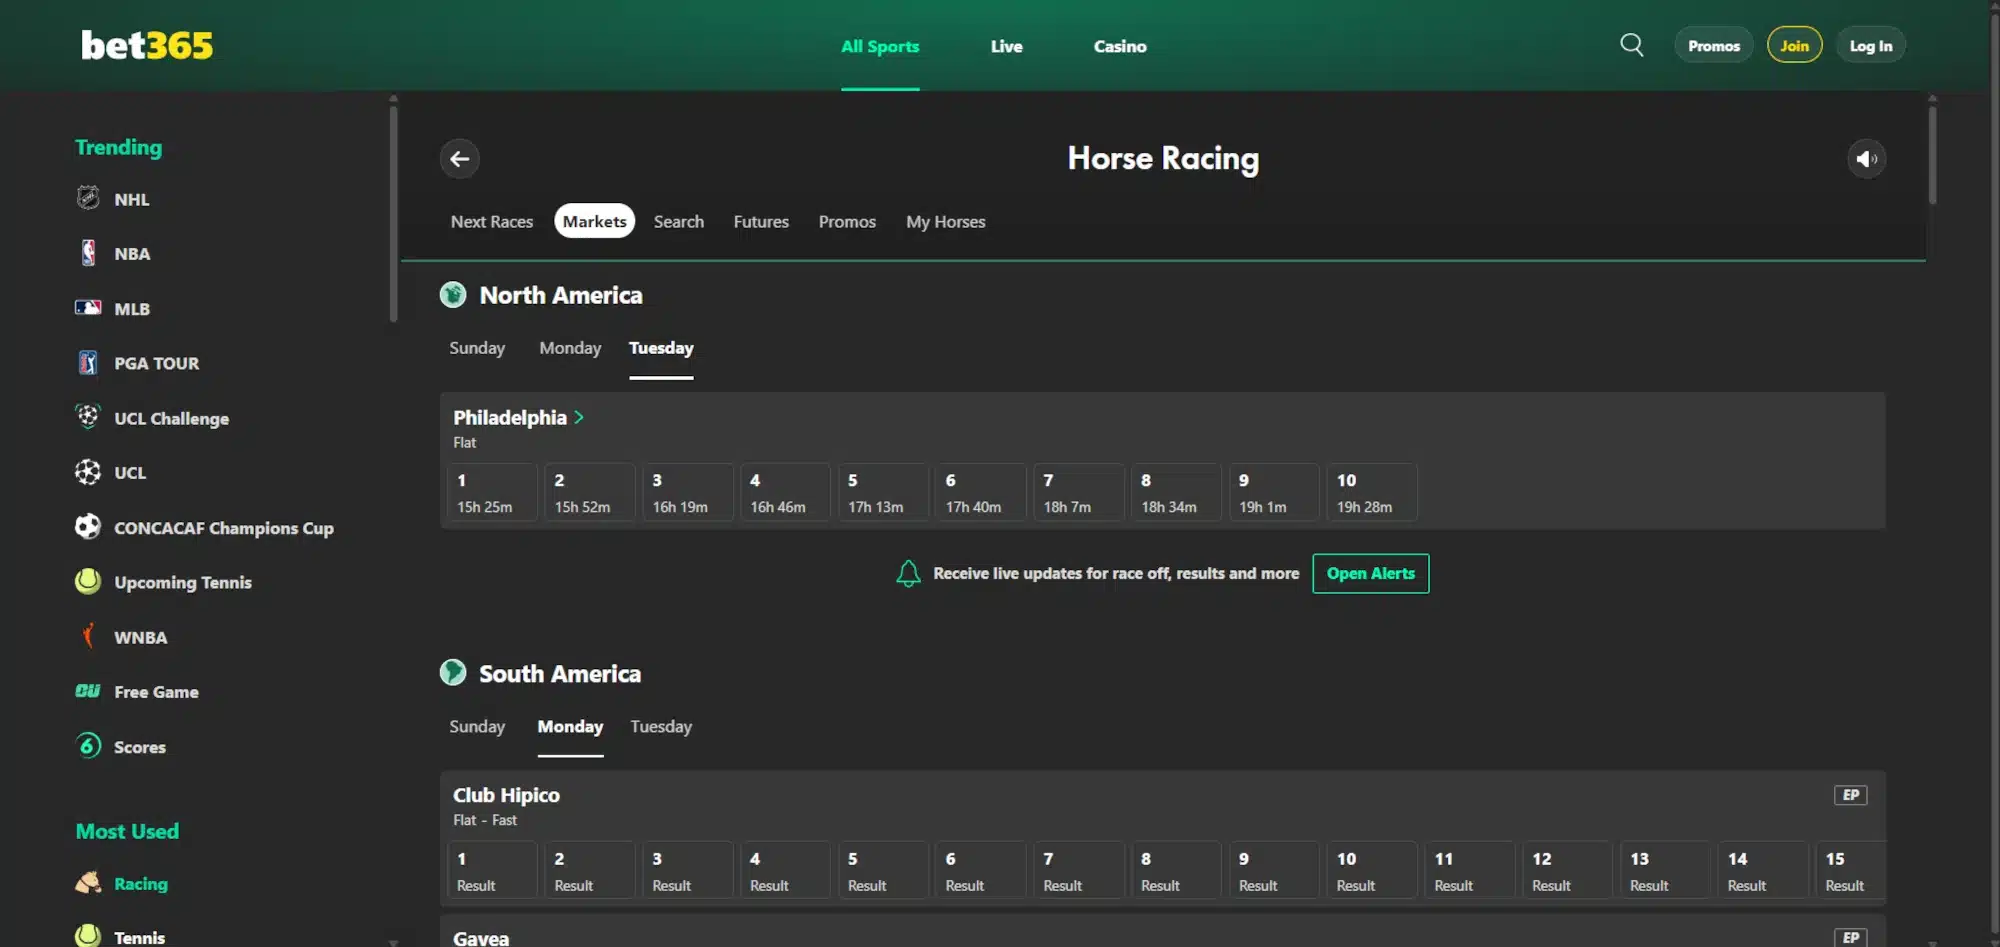The image size is (2000, 947).
Task: View Club Hipico race 10 Result
Action: (x=1372, y=871)
